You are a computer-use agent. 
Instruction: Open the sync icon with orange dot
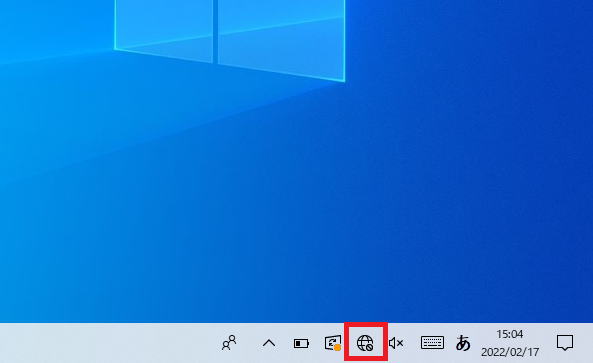(333, 343)
